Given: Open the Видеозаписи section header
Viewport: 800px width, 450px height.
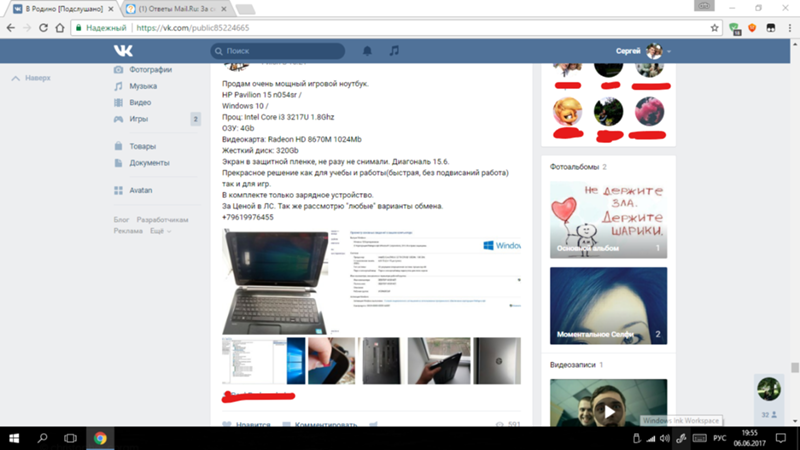Looking at the screenshot, I should (576, 365).
